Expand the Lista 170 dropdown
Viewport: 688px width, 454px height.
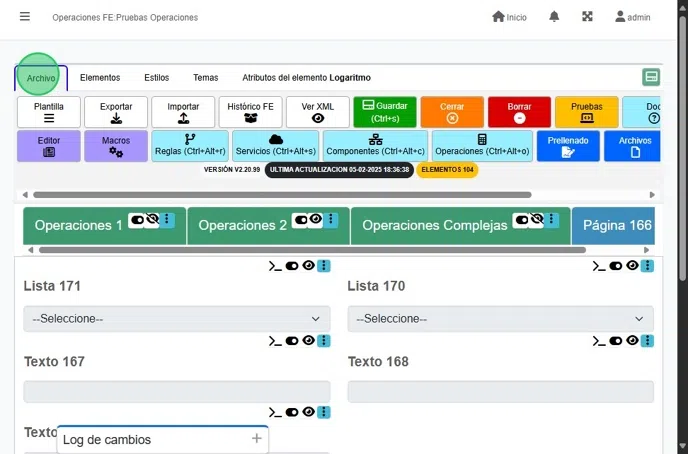pyautogui.click(x=501, y=319)
